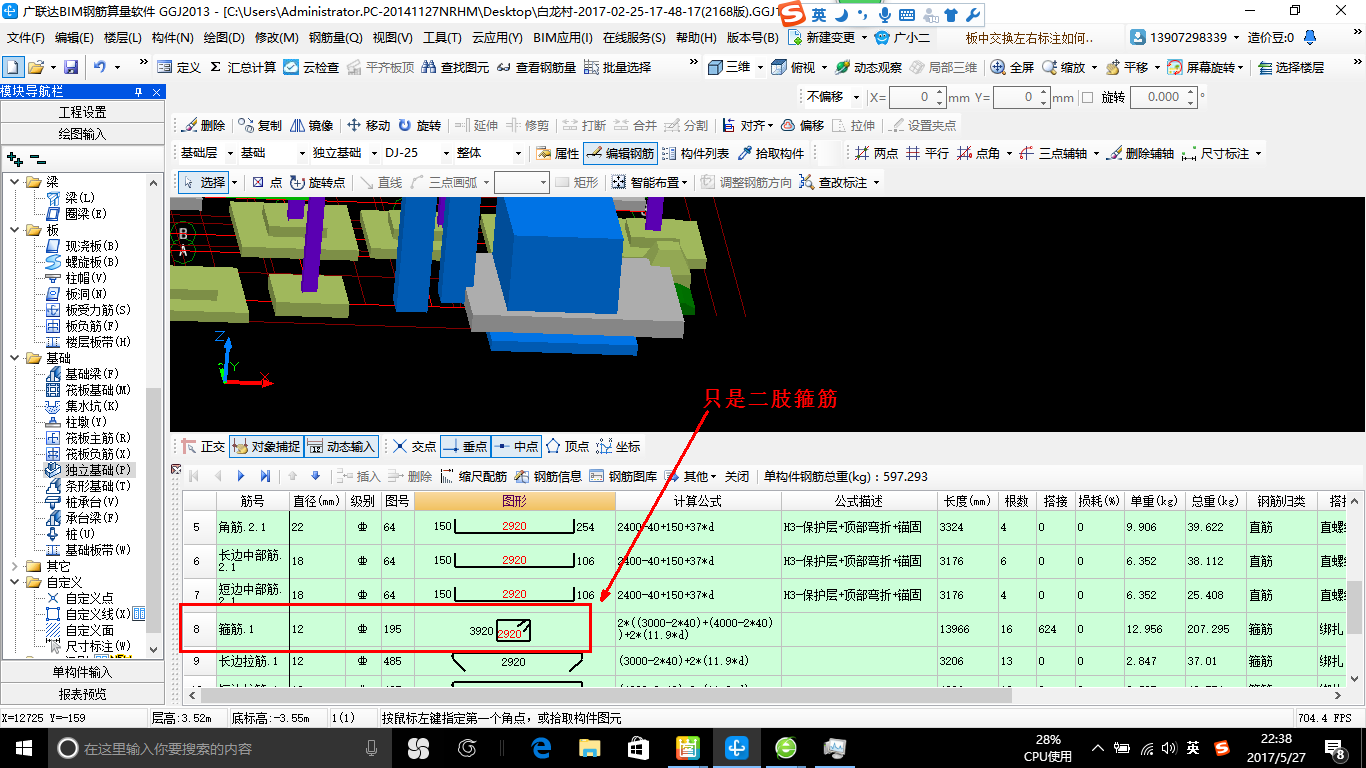The height and width of the screenshot is (768, 1366).
Task: Click 删除辅轴 delete auxiliary axis
Action: click(x=1140, y=153)
